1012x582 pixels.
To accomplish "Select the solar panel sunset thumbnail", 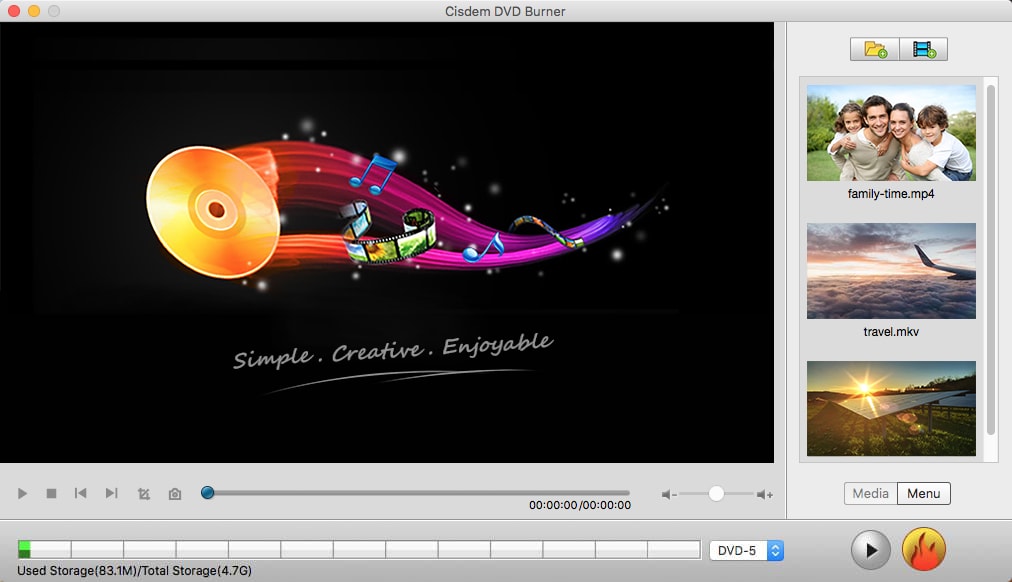I will pos(891,408).
